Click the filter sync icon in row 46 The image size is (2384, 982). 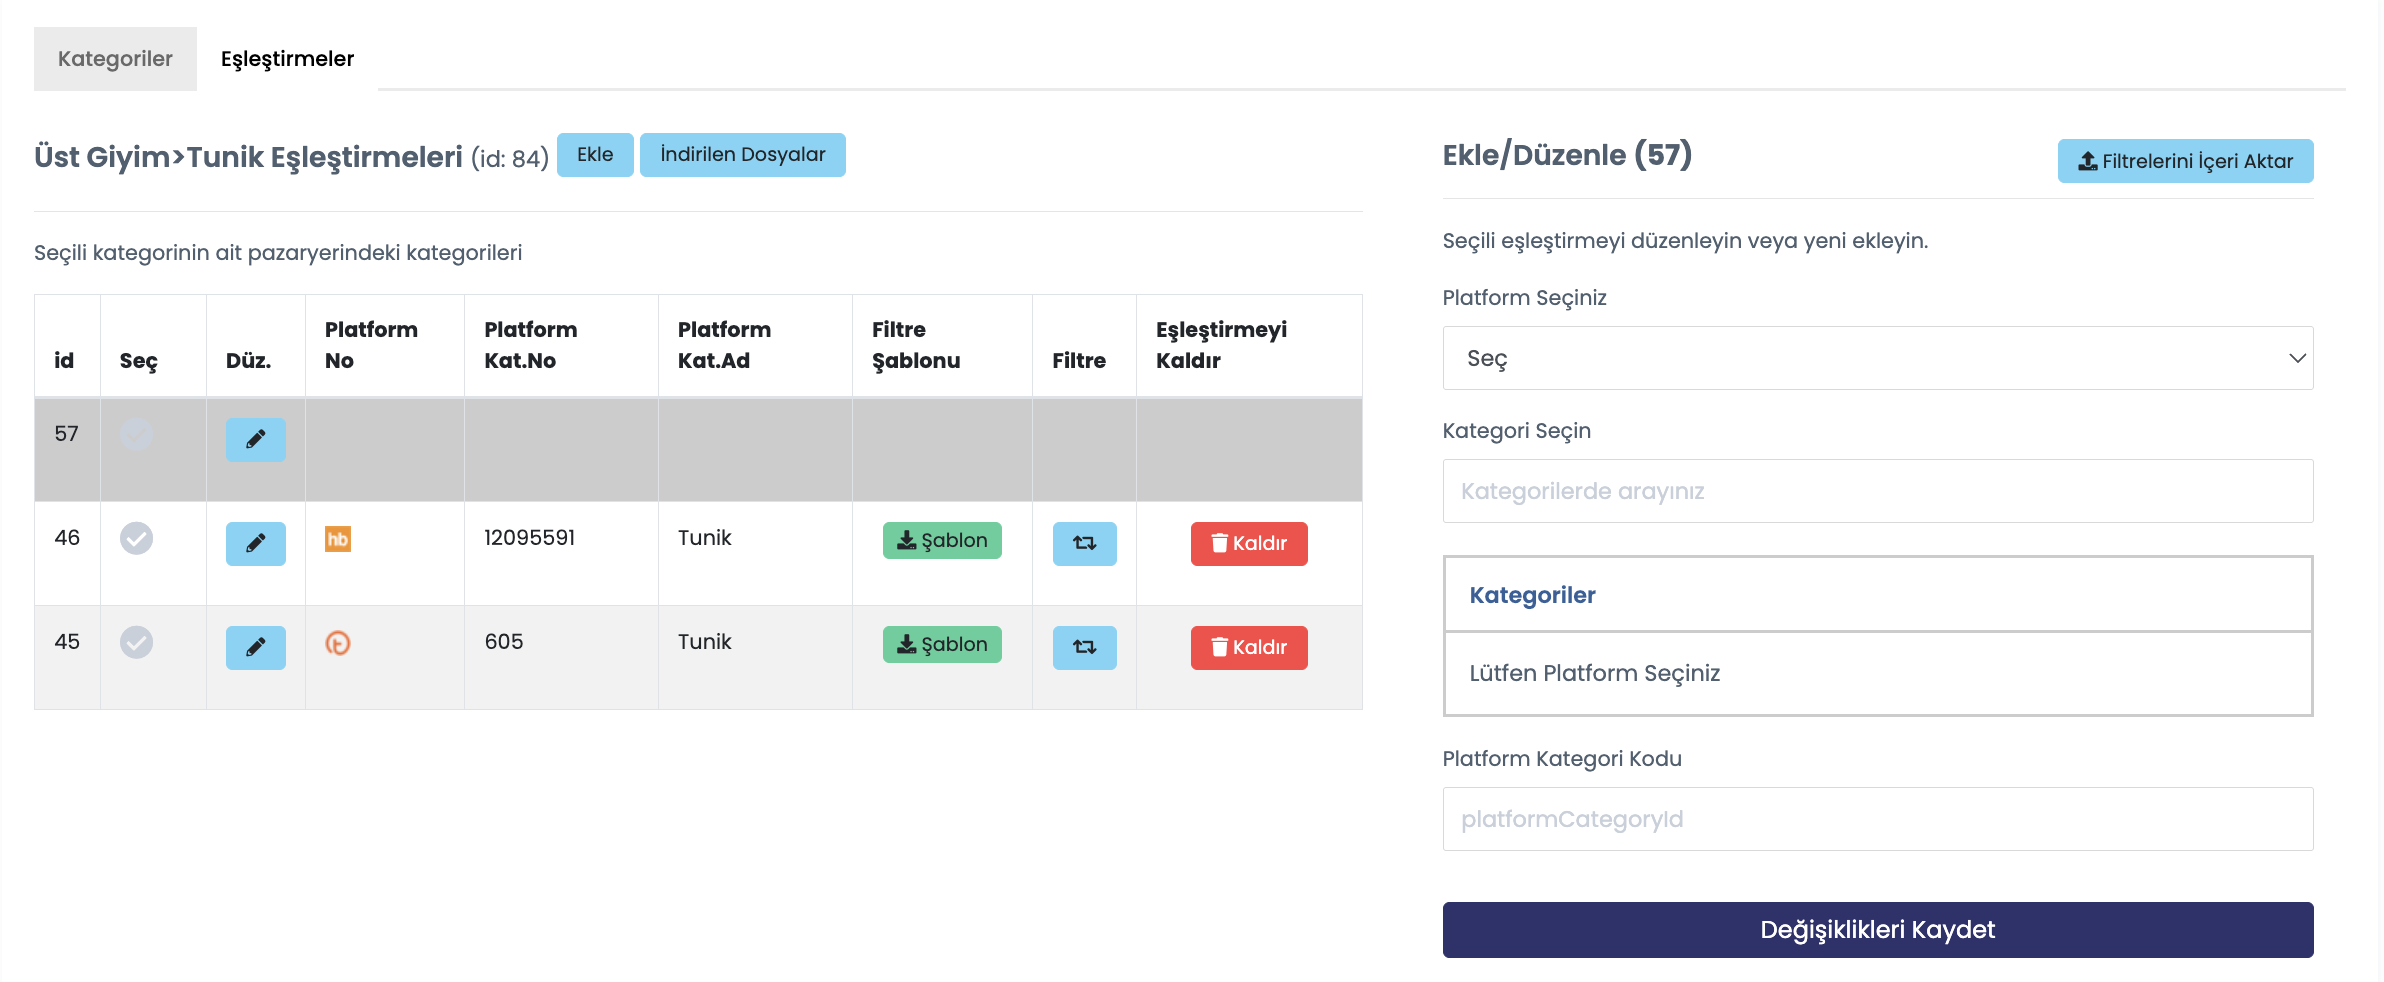coord(1084,543)
